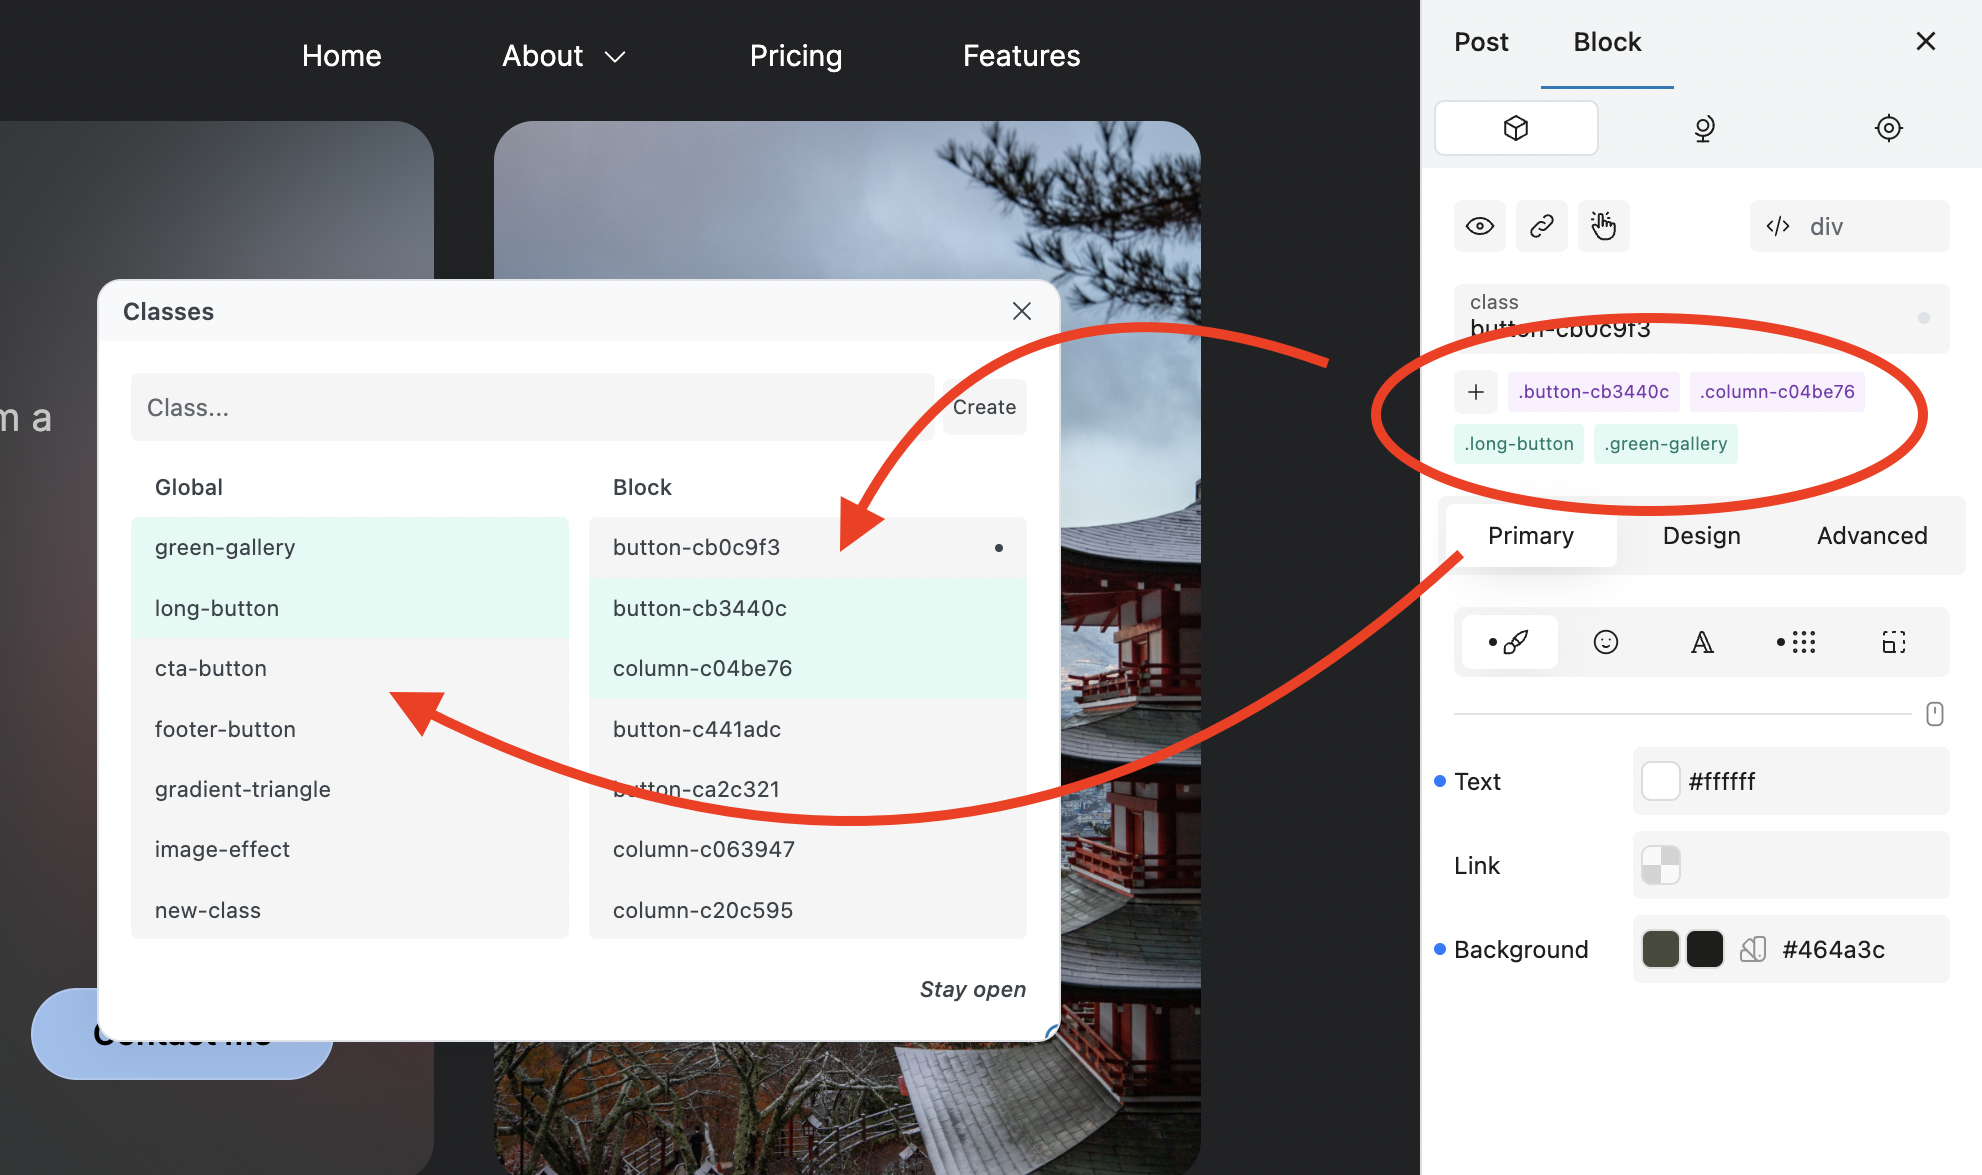Select the smiley face icon
The image size is (1982, 1175).
pyautogui.click(x=1605, y=642)
